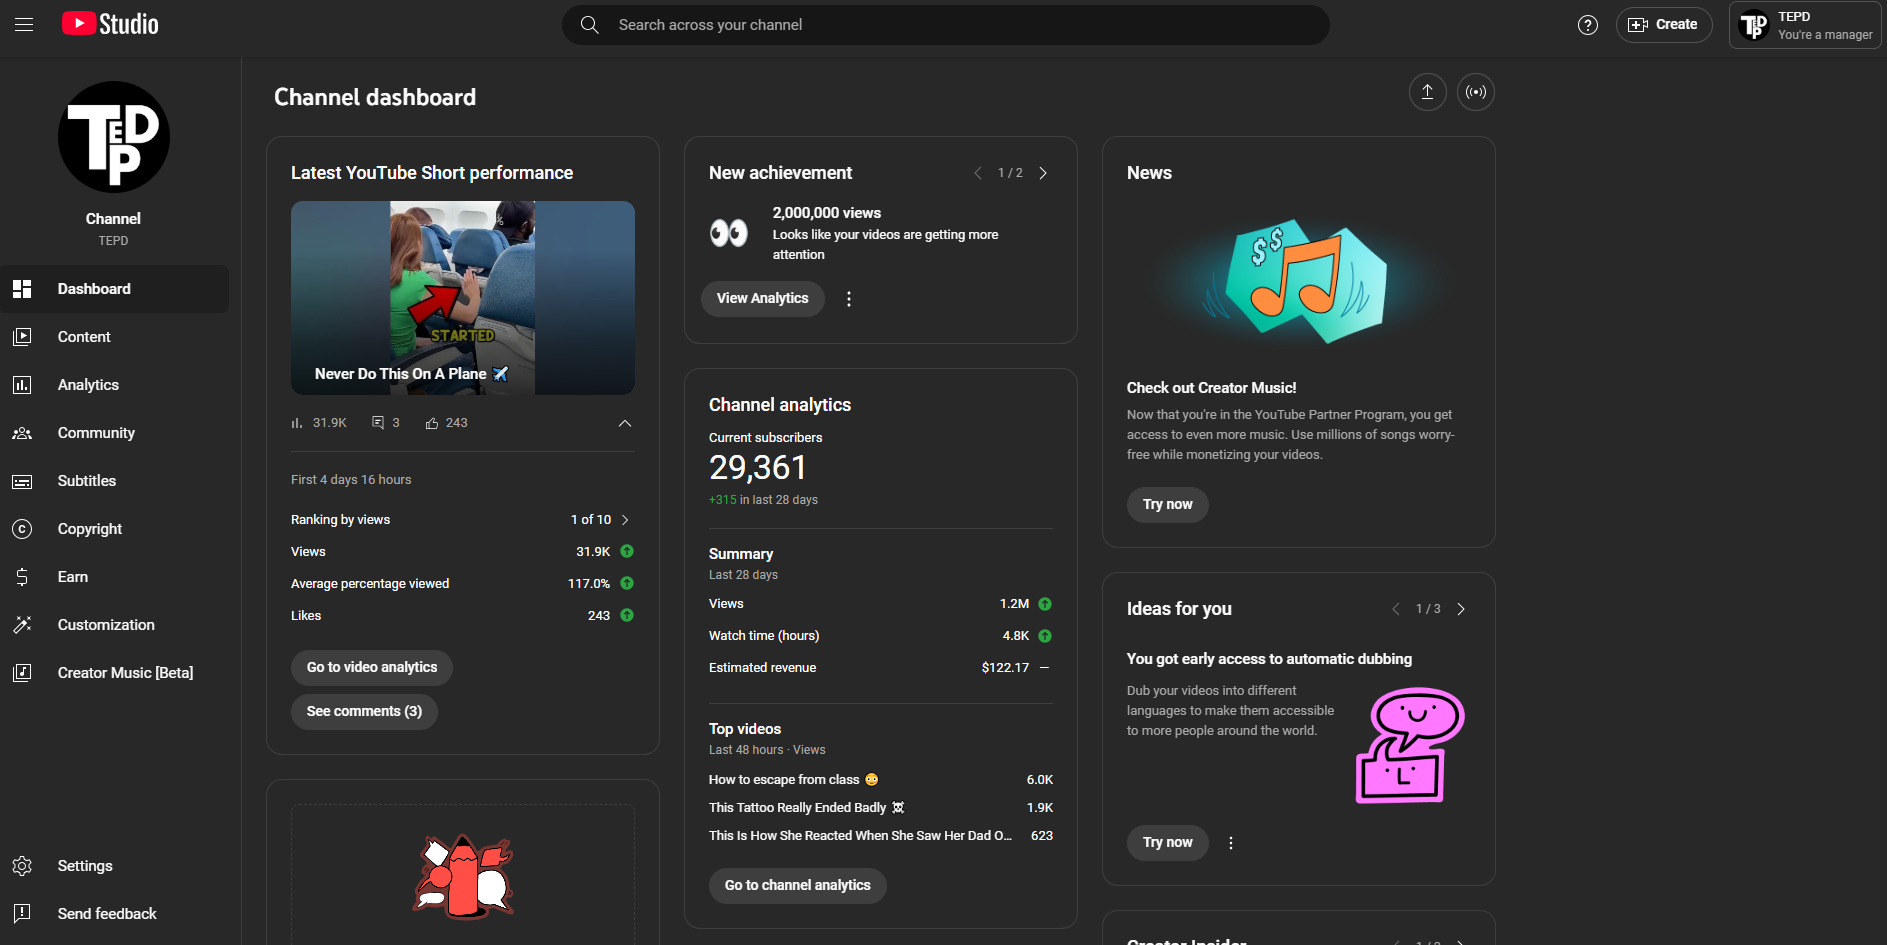1887x945 pixels.
Task: Click the Settings sidebar label
Action: coord(85,866)
